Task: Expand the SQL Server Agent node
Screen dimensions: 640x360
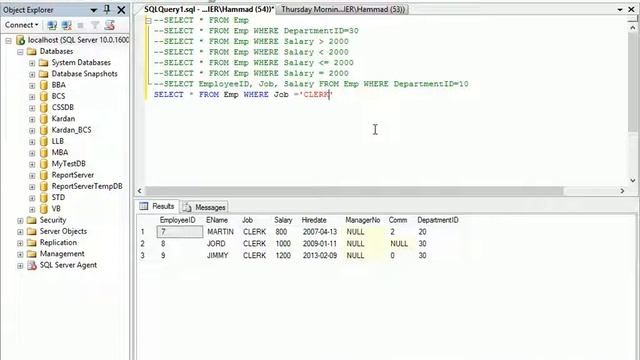Action: point(20,266)
